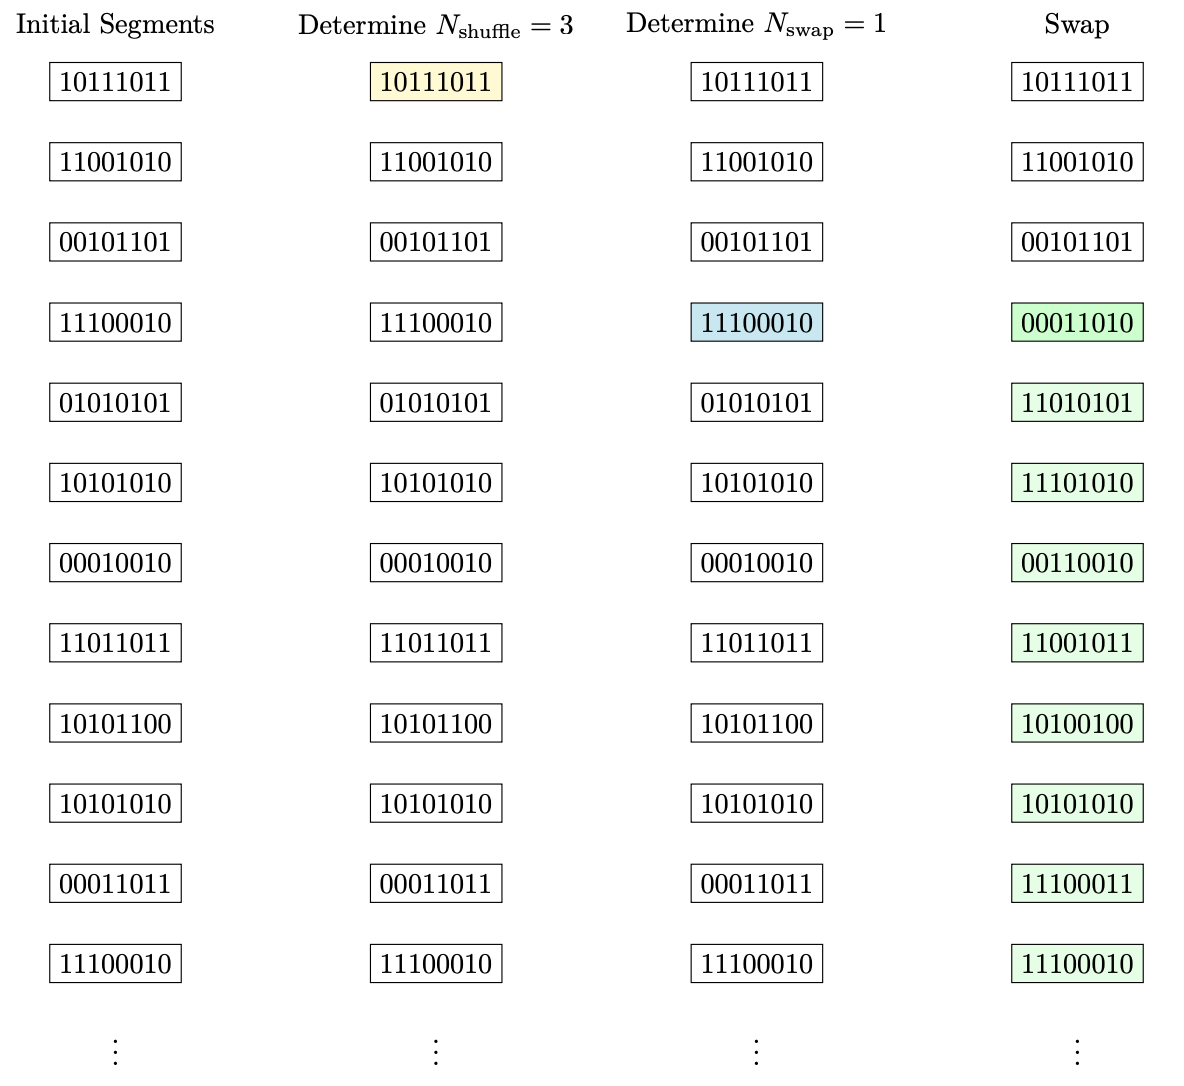
Task: Click the green 00011010 box in Swap column
Action: 1077,323
